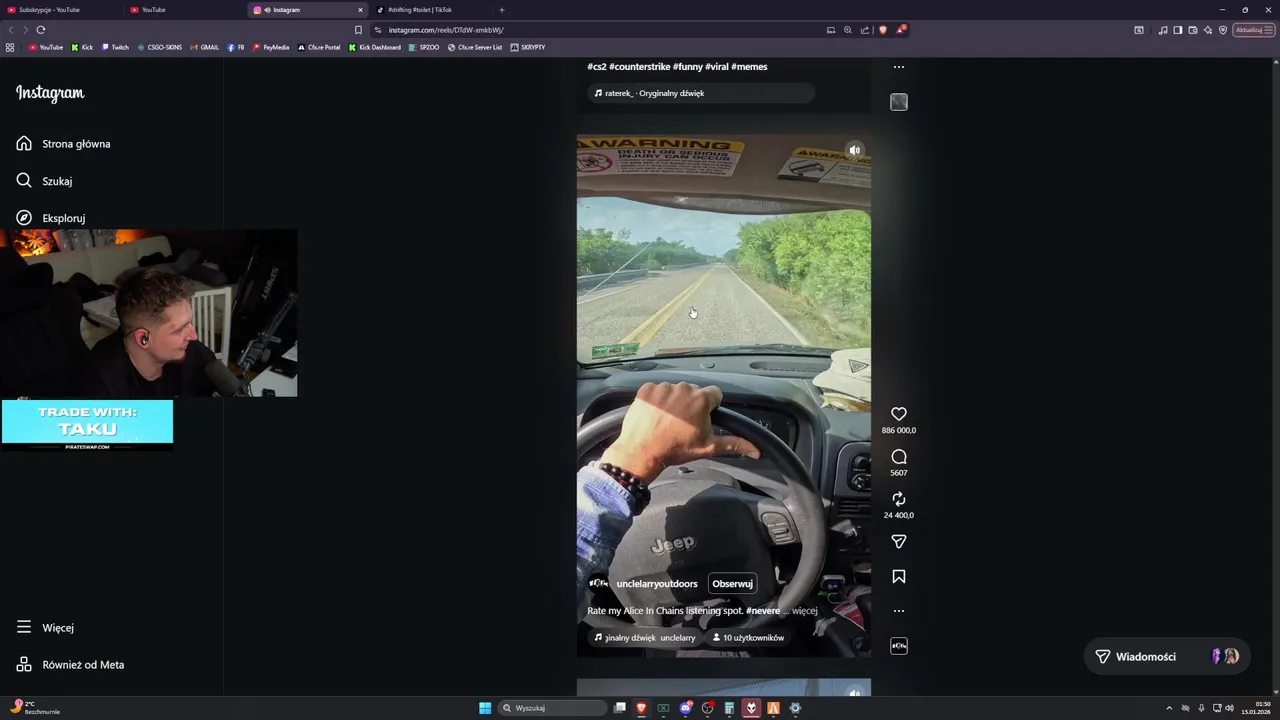Open the SKRYPTY bookmark

click(528, 47)
